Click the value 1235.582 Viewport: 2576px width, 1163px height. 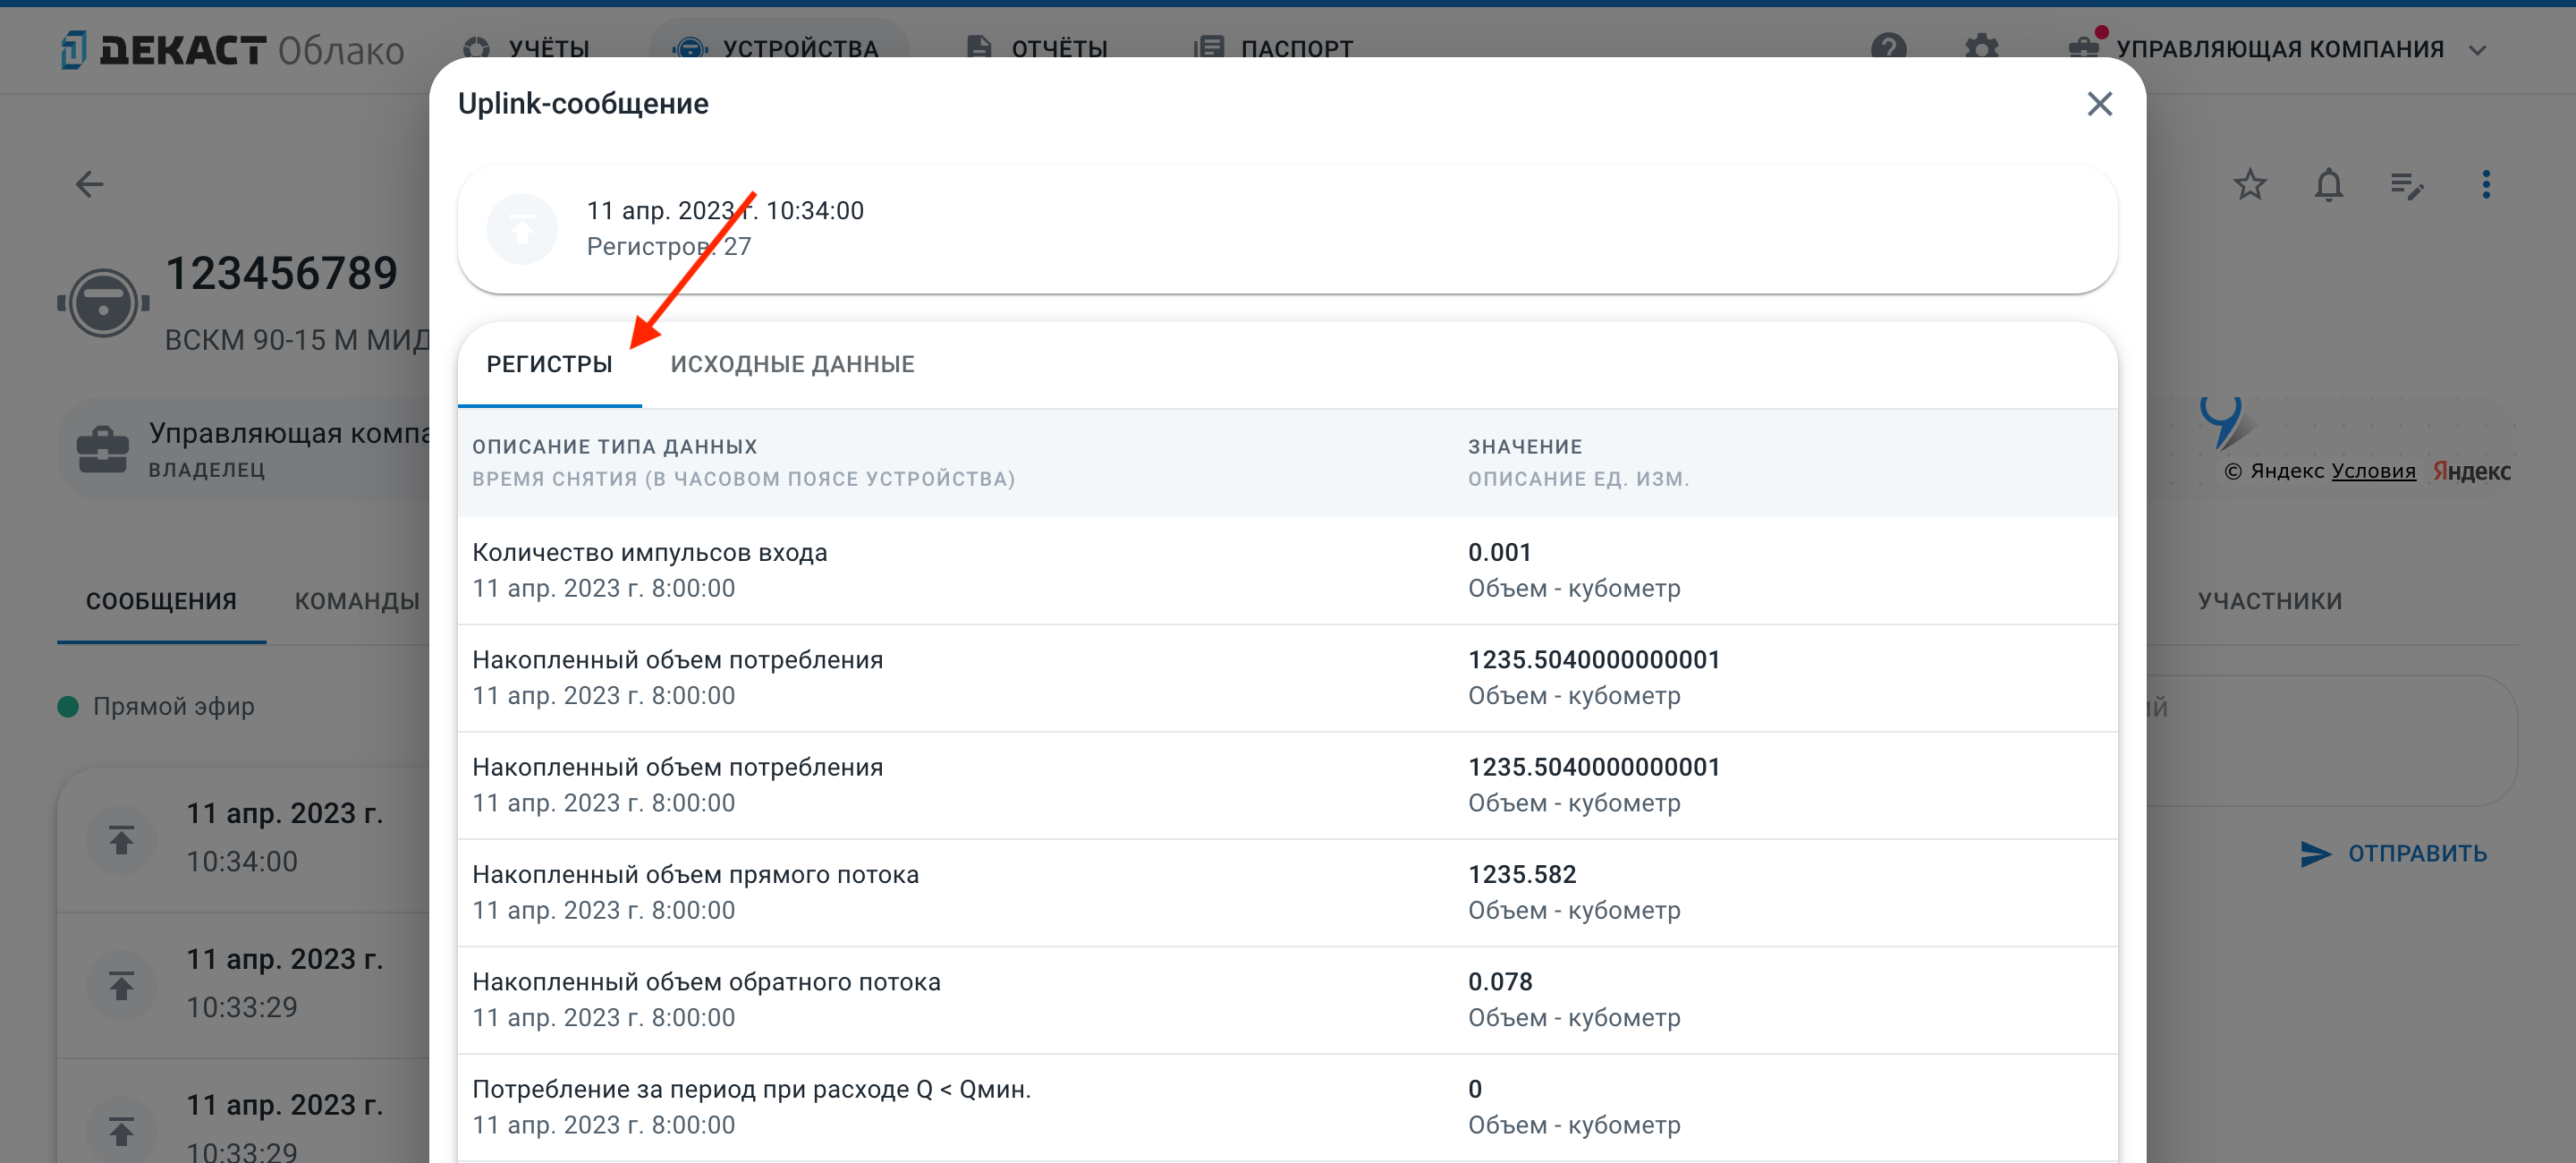pyautogui.click(x=1522, y=874)
